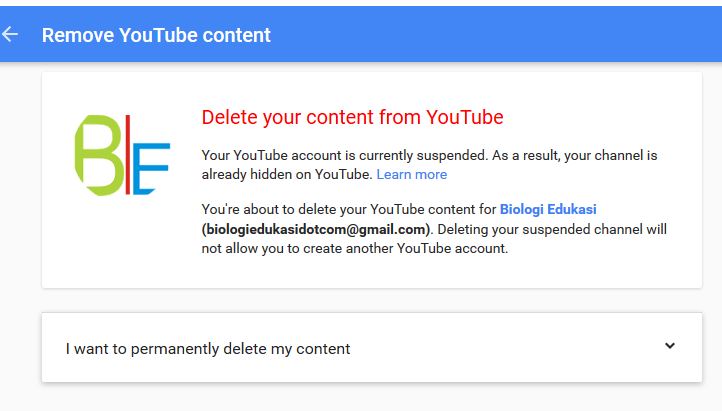Open 'I want to permanently delete my content'
Image resolution: width=722 pixels, height=411 pixels.
coord(372,348)
